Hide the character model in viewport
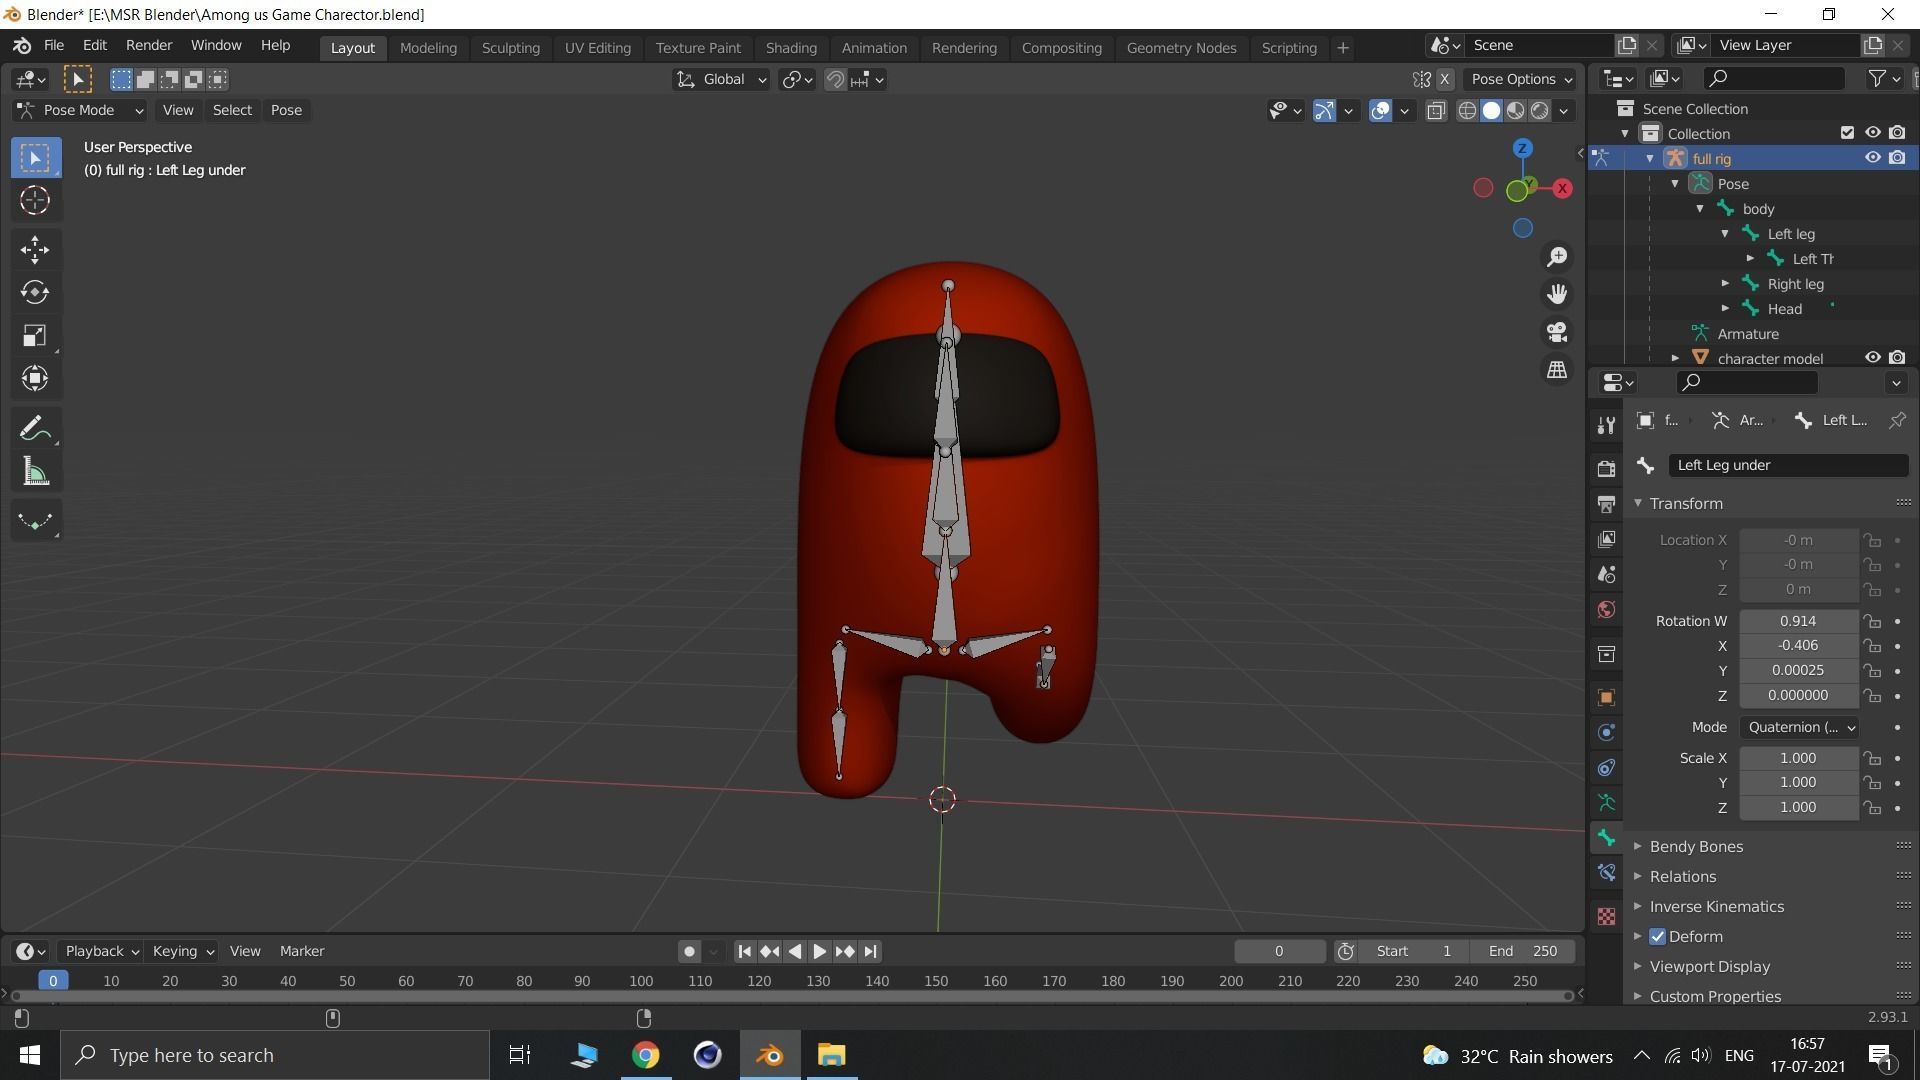This screenshot has width=1920, height=1080. pyautogui.click(x=1872, y=358)
